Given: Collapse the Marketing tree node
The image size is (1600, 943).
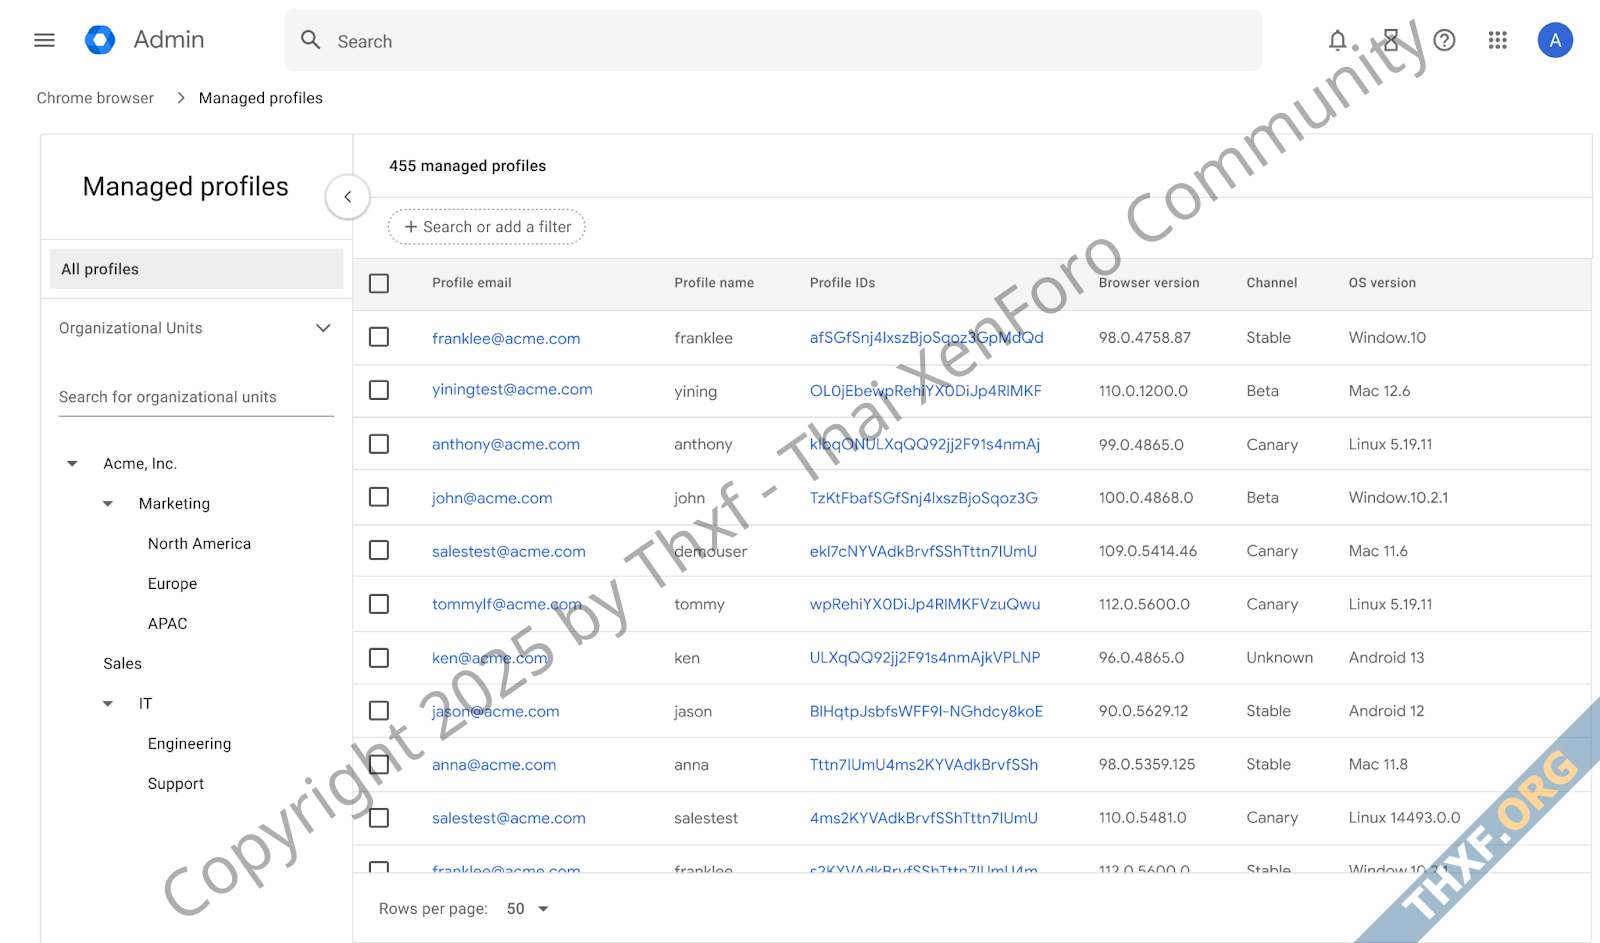Looking at the screenshot, I should [108, 504].
